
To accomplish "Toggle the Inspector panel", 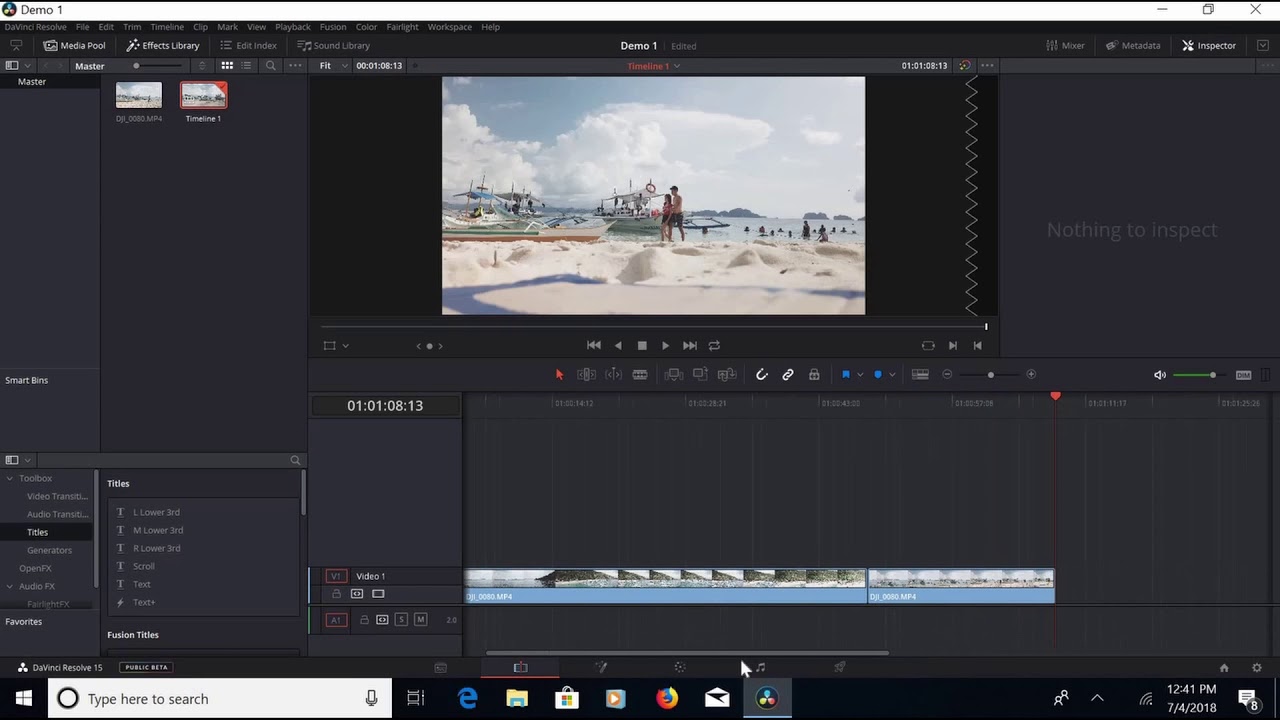I will 1209,45.
